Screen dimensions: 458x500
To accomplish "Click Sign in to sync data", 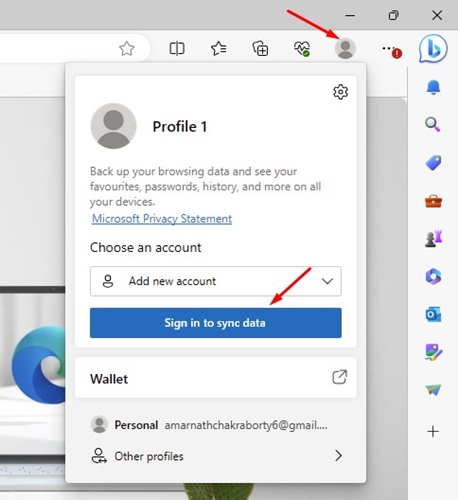I will 216,323.
